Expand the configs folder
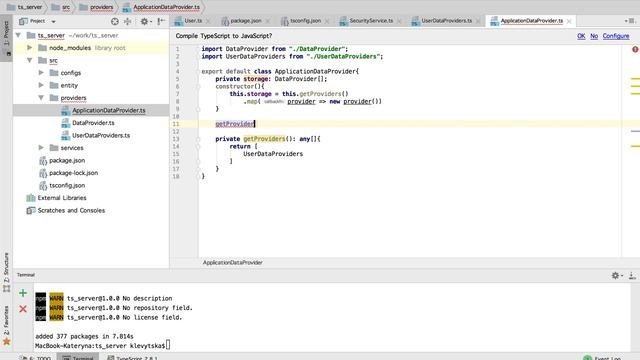 pos(41,73)
